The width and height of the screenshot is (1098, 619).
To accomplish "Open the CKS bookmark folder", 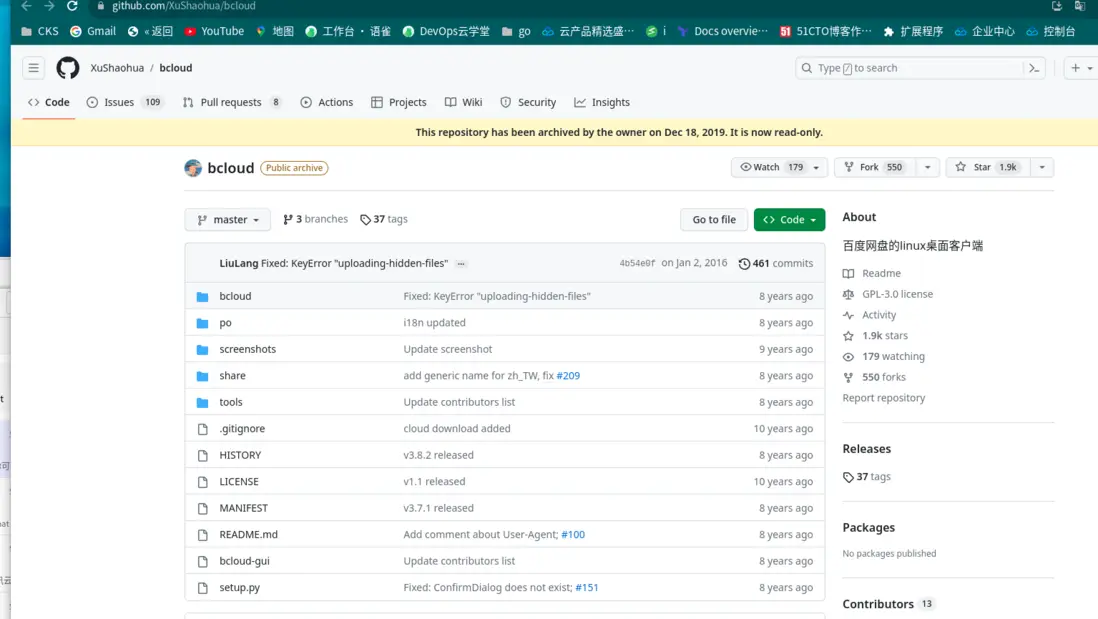I will pos(40,31).
